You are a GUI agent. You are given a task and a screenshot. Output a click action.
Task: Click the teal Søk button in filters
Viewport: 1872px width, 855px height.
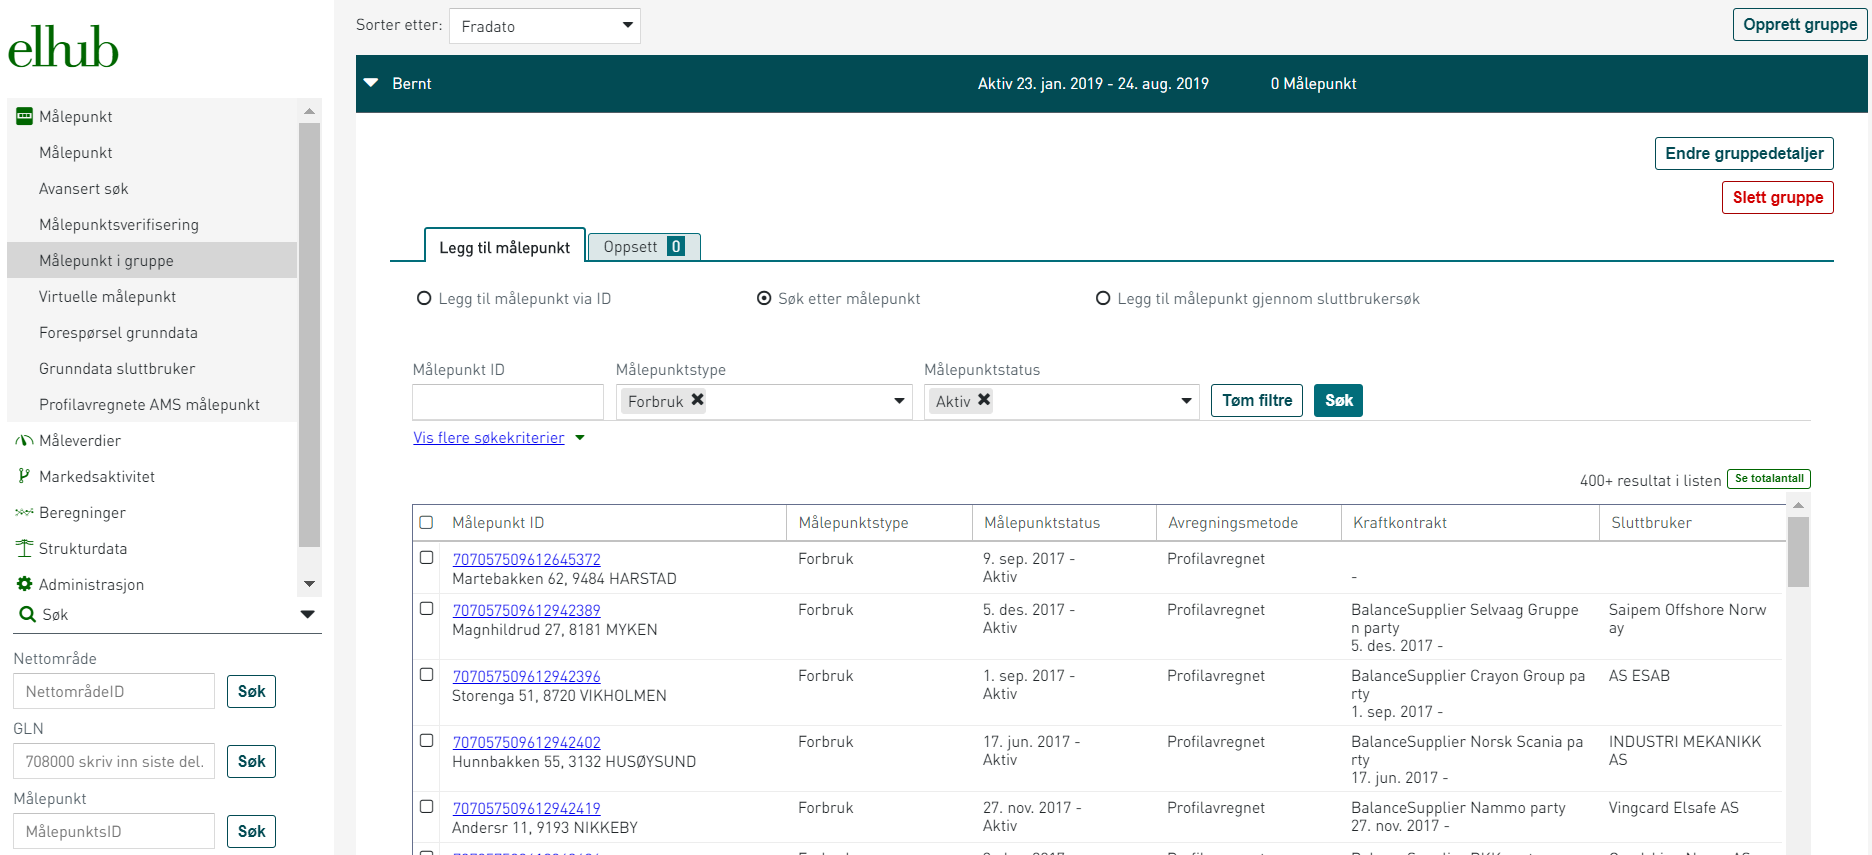(1338, 400)
